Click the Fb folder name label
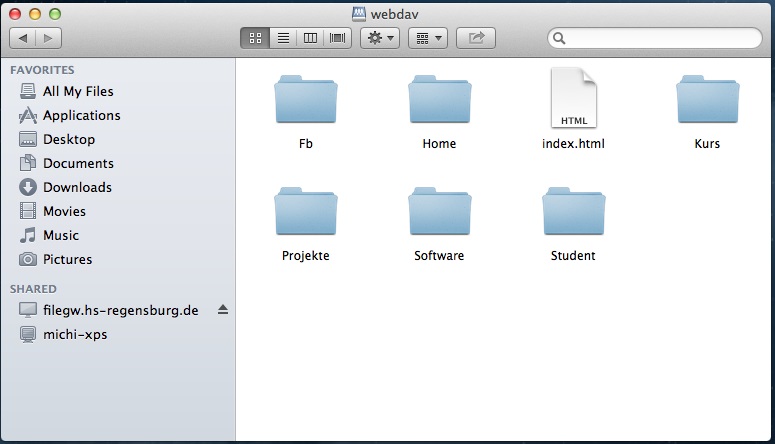Screen dimensions: 775x444 click(305, 144)
